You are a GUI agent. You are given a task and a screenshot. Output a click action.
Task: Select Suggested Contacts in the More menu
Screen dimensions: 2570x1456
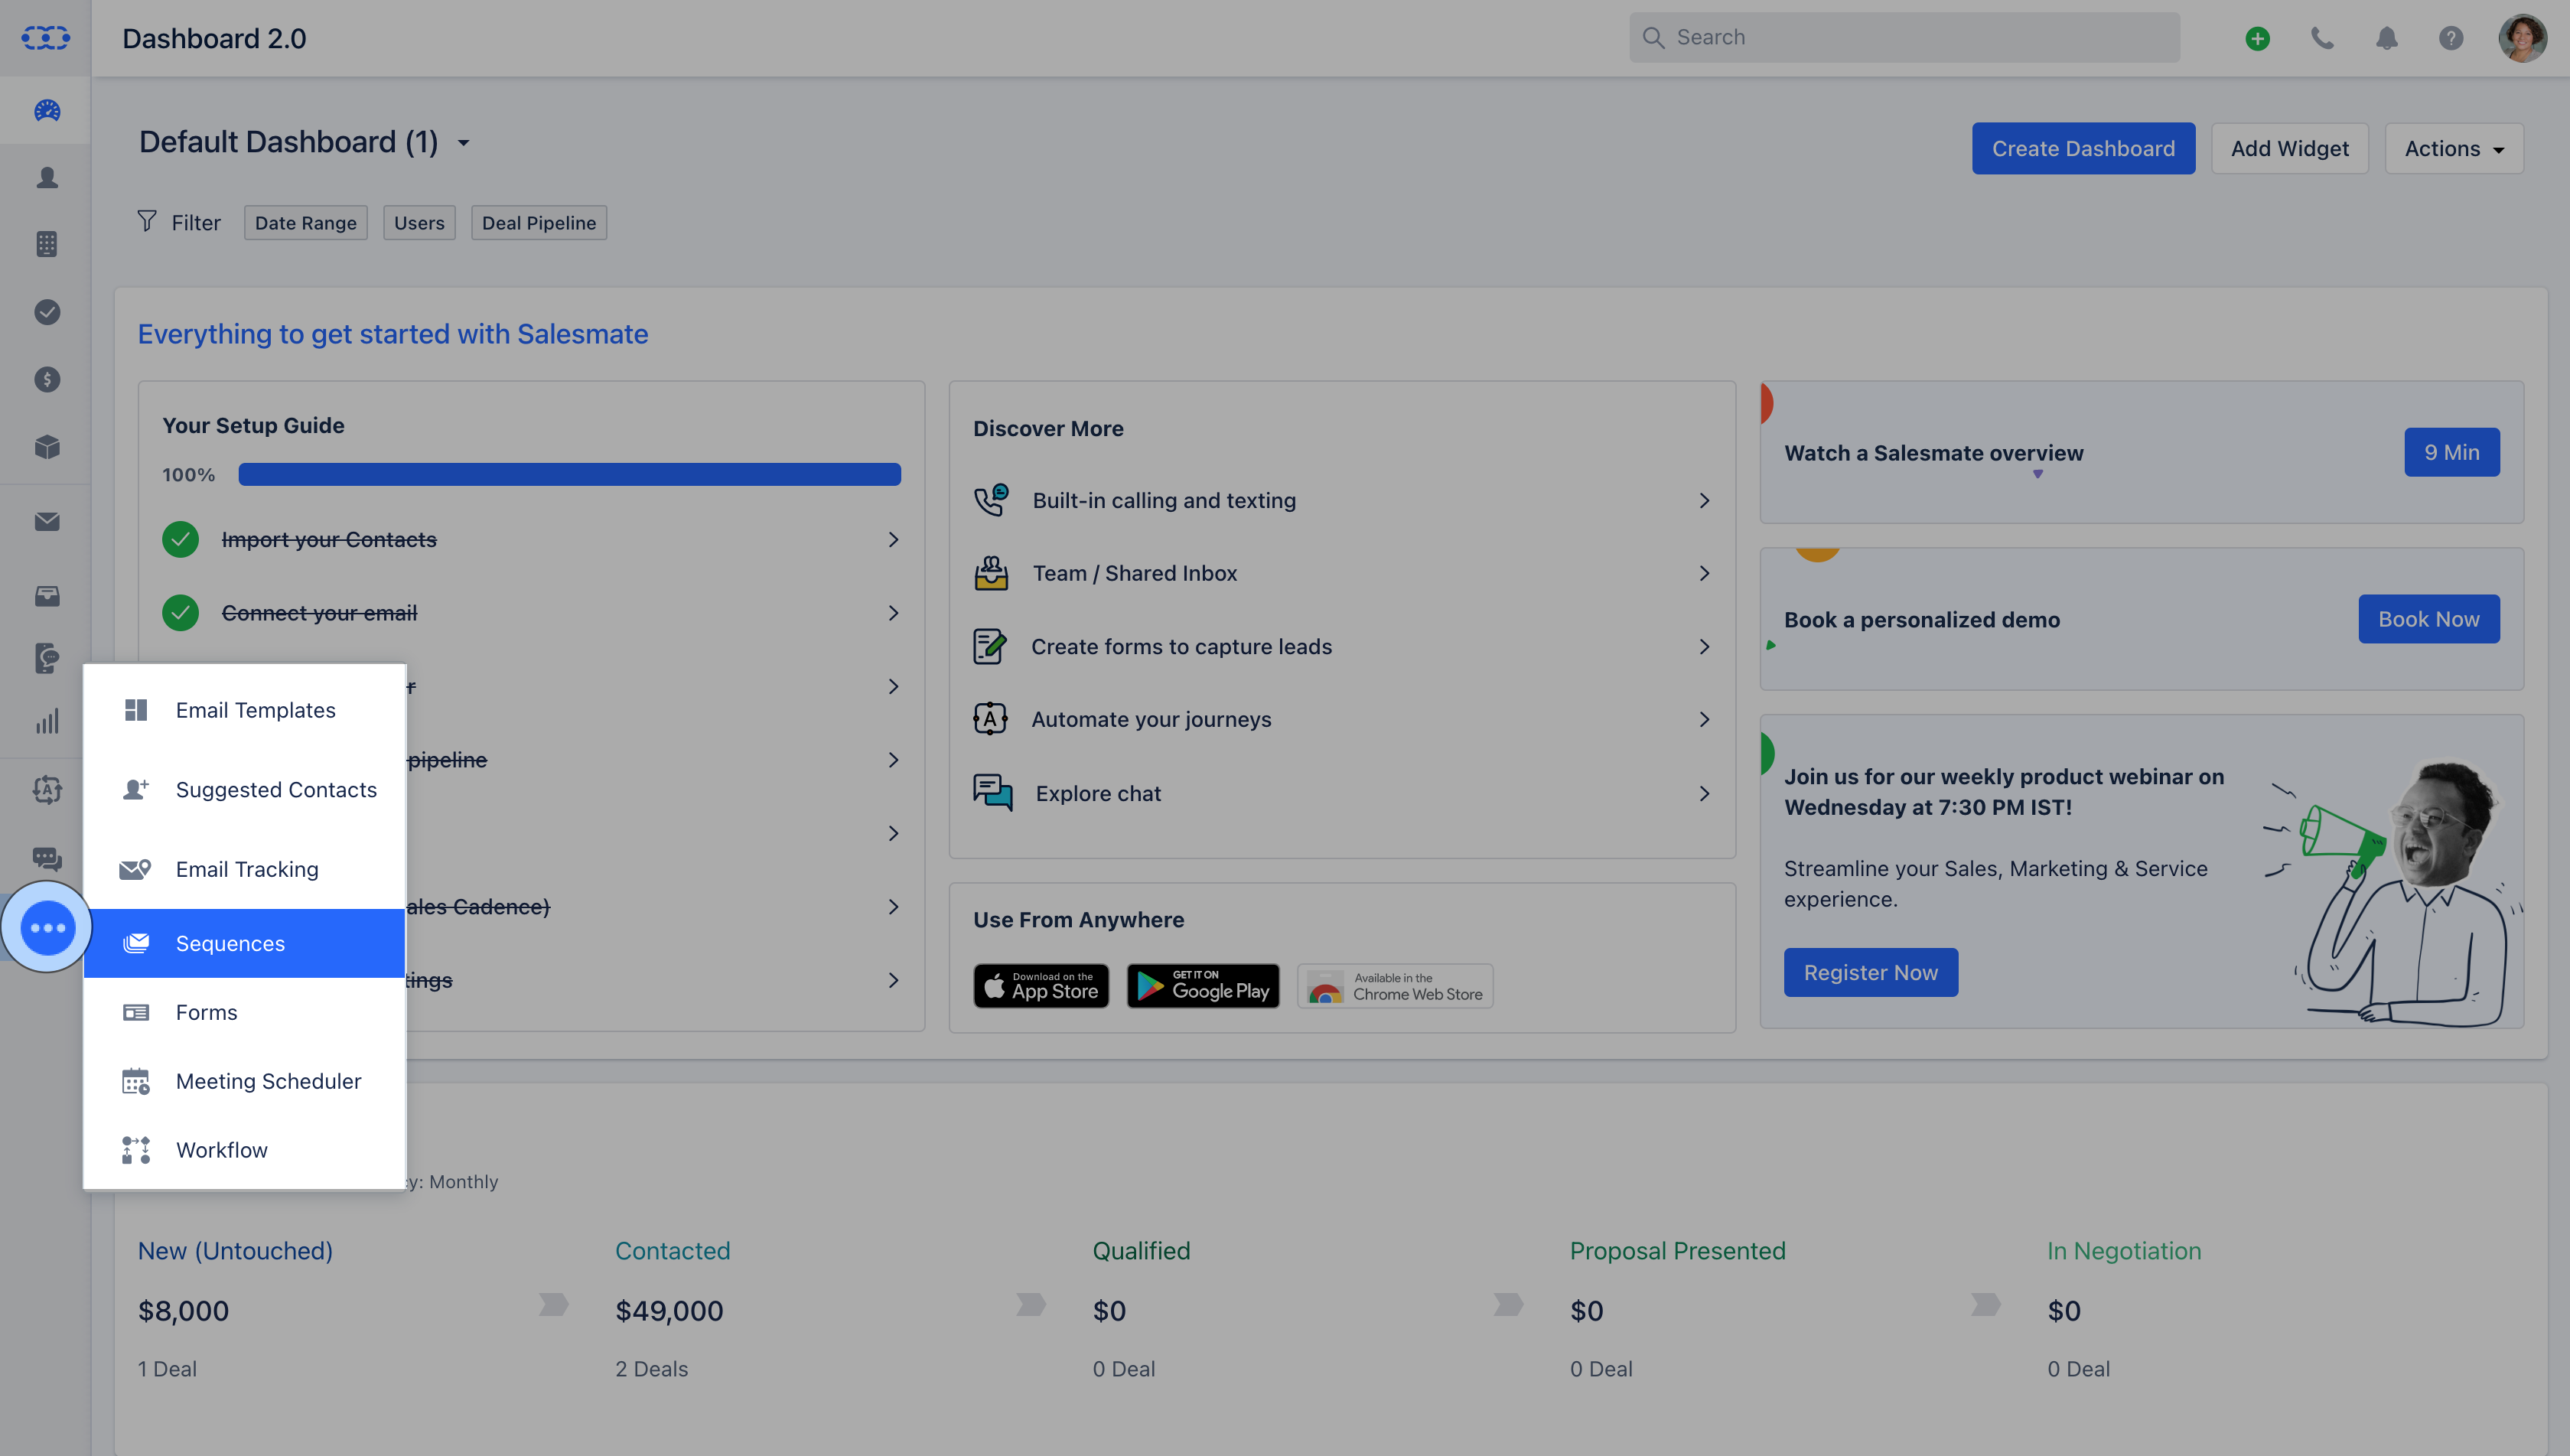(244, 789)
